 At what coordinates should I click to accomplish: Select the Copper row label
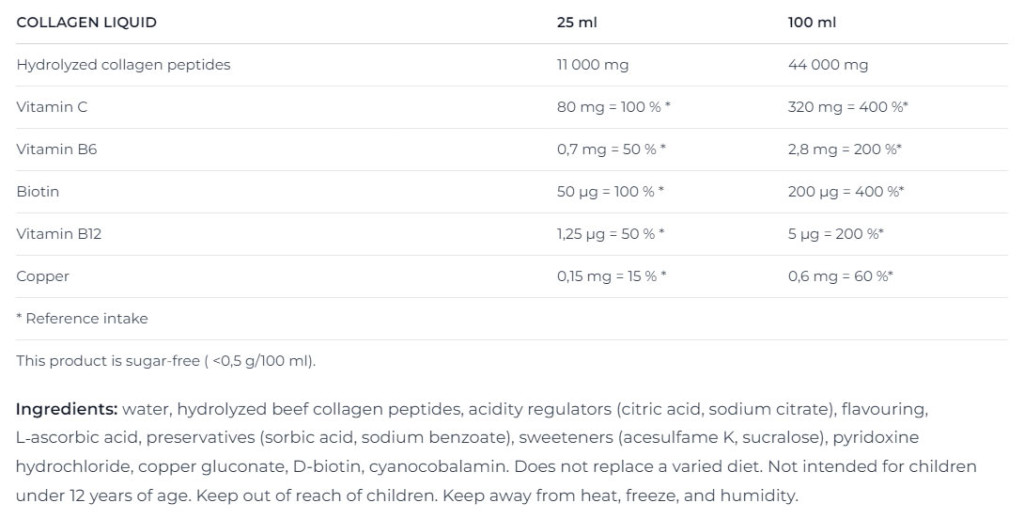click(x=42, y=277)
